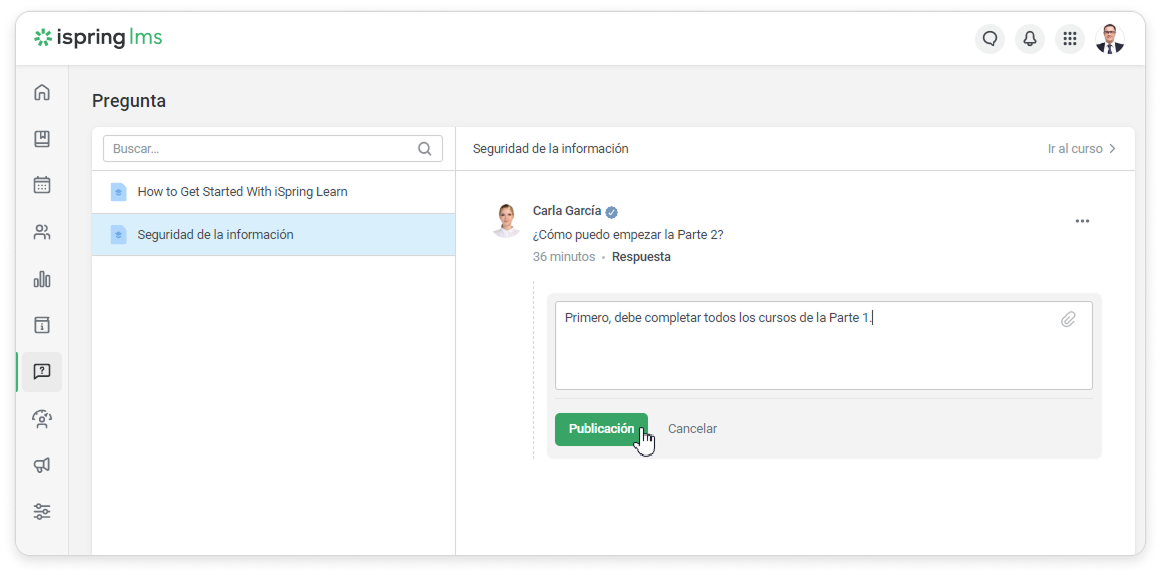Open the calendar icon in sidebar
1161x575 pixels.
[42, 185]
